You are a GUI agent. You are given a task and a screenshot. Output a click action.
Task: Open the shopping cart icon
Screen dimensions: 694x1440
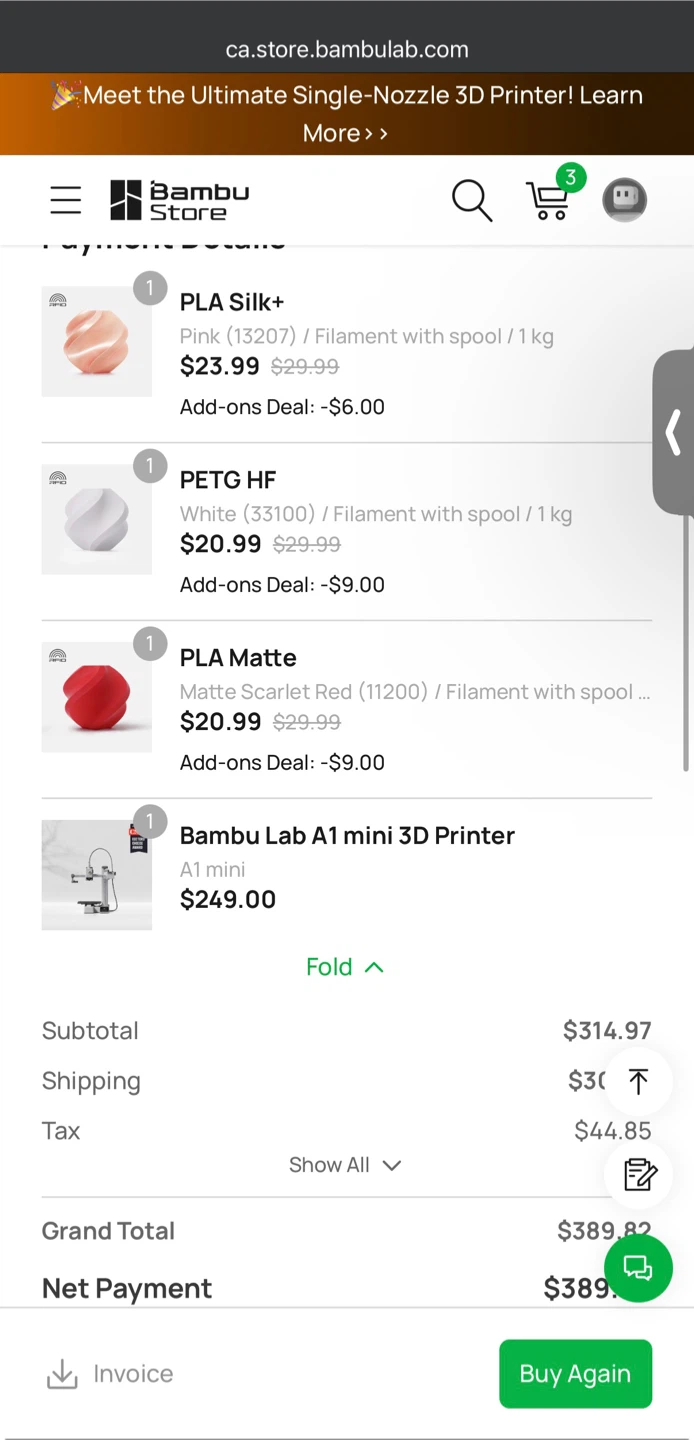(x=549, y=200)
